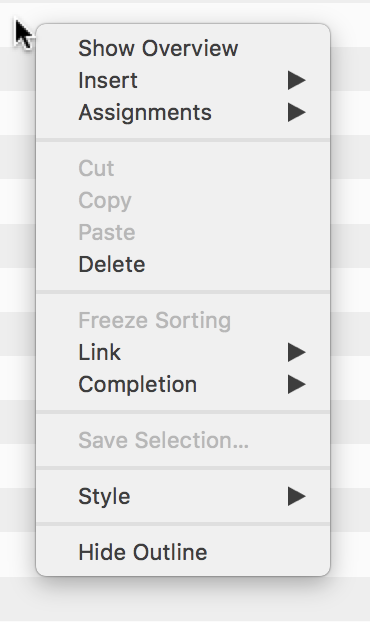Expand the Style submenu arrow

tap(297, 496)
